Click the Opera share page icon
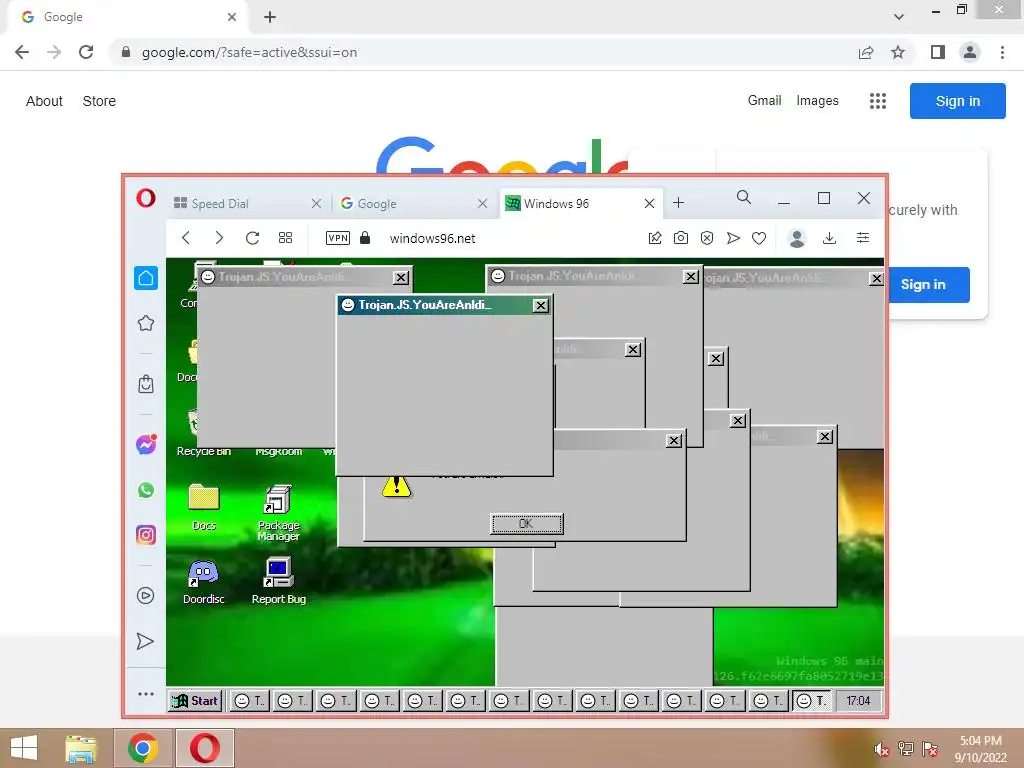The width and height of the screenshot is (1024, 768). coord(655,238)
